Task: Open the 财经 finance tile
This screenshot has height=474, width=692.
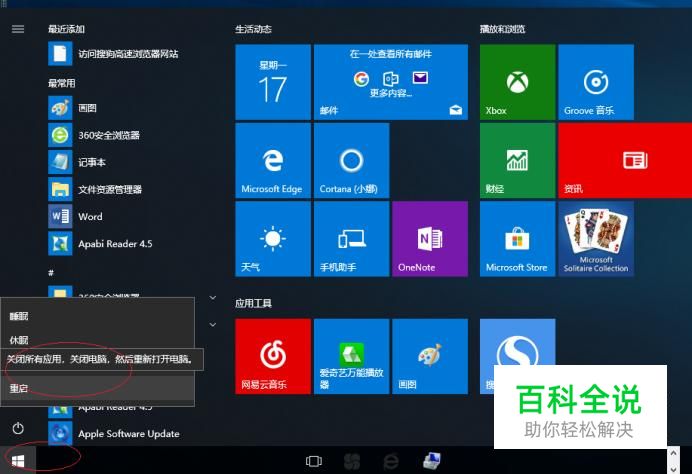Action: pos(517,160)
